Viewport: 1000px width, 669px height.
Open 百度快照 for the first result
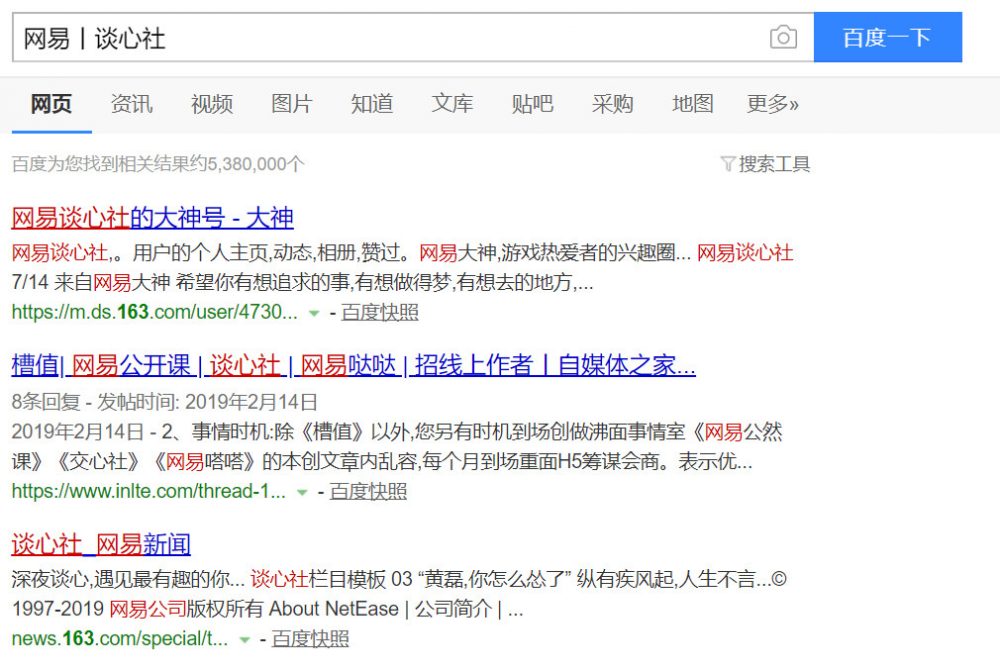click(x=379, y=312)
